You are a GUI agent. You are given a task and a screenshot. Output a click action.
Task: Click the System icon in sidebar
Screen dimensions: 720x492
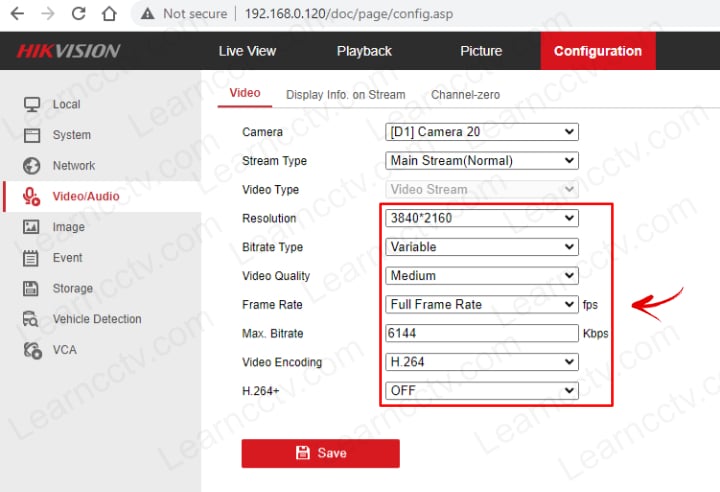pos(32,135)
